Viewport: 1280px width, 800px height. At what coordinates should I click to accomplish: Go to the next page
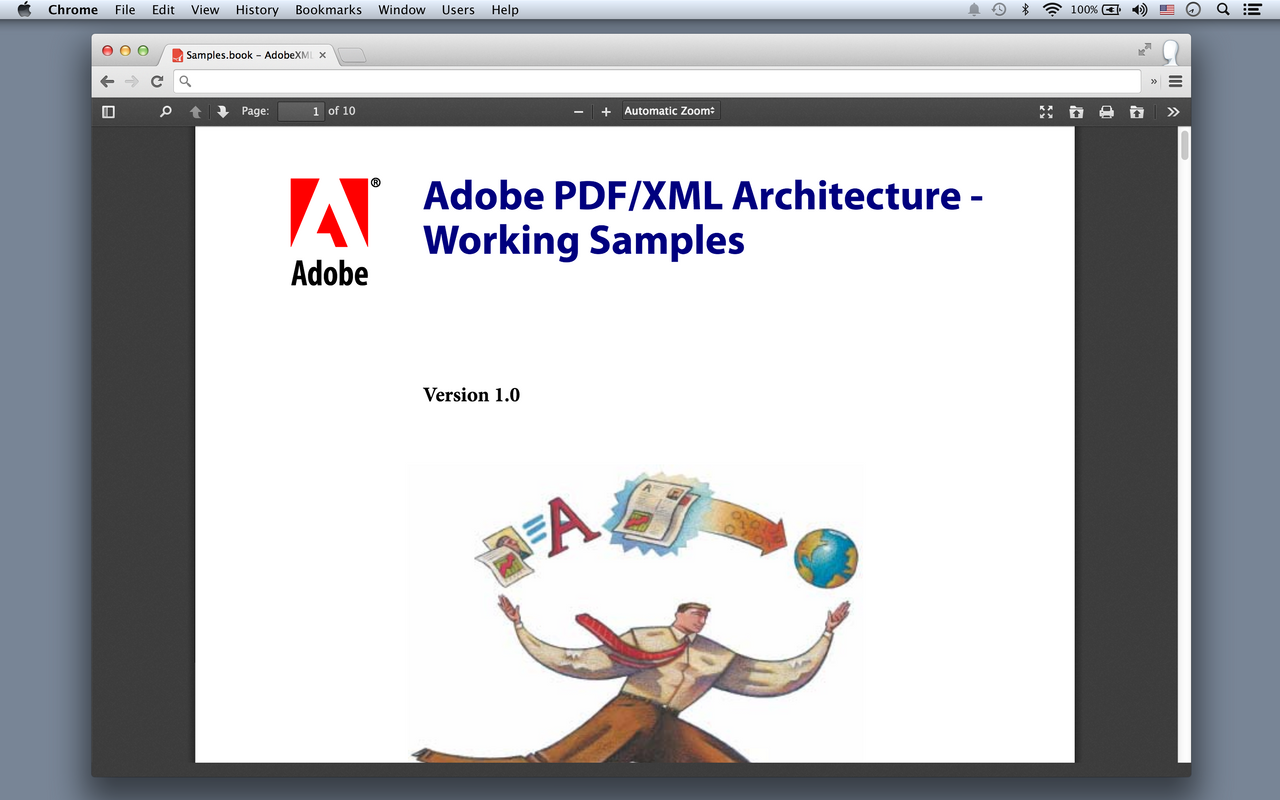[223, 111]
